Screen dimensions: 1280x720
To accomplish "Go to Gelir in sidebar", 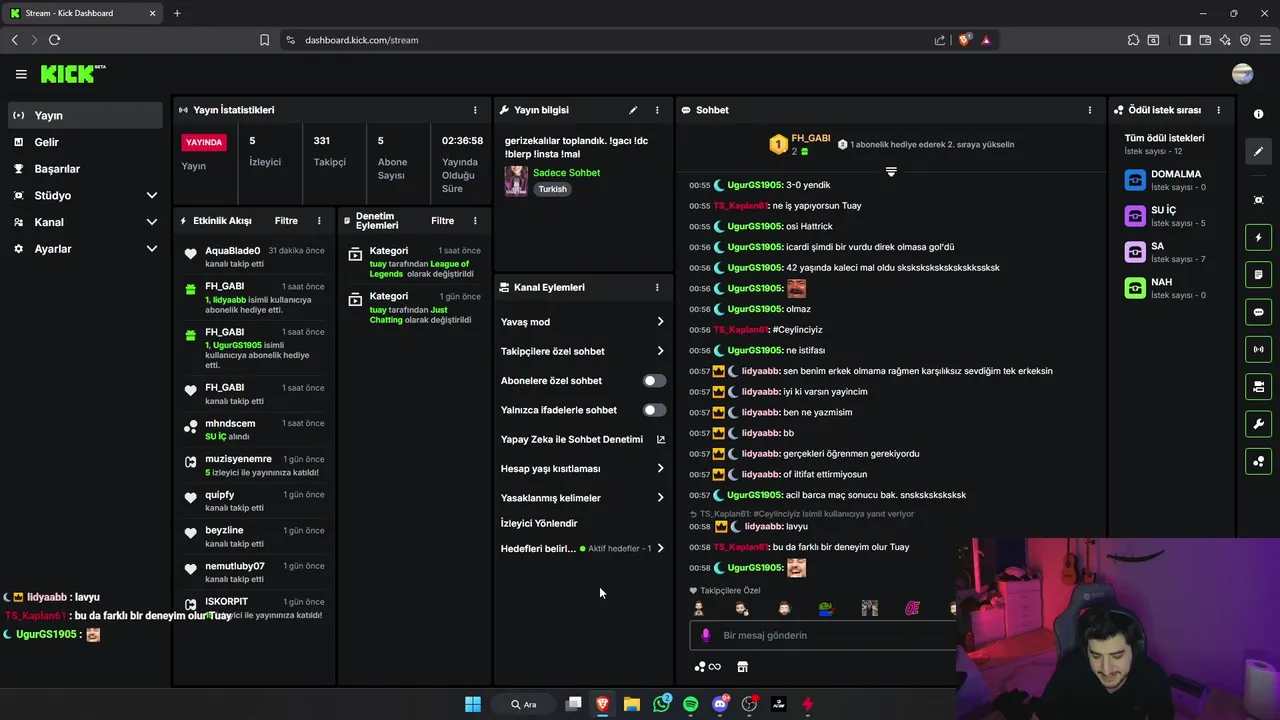I will 85,142.
